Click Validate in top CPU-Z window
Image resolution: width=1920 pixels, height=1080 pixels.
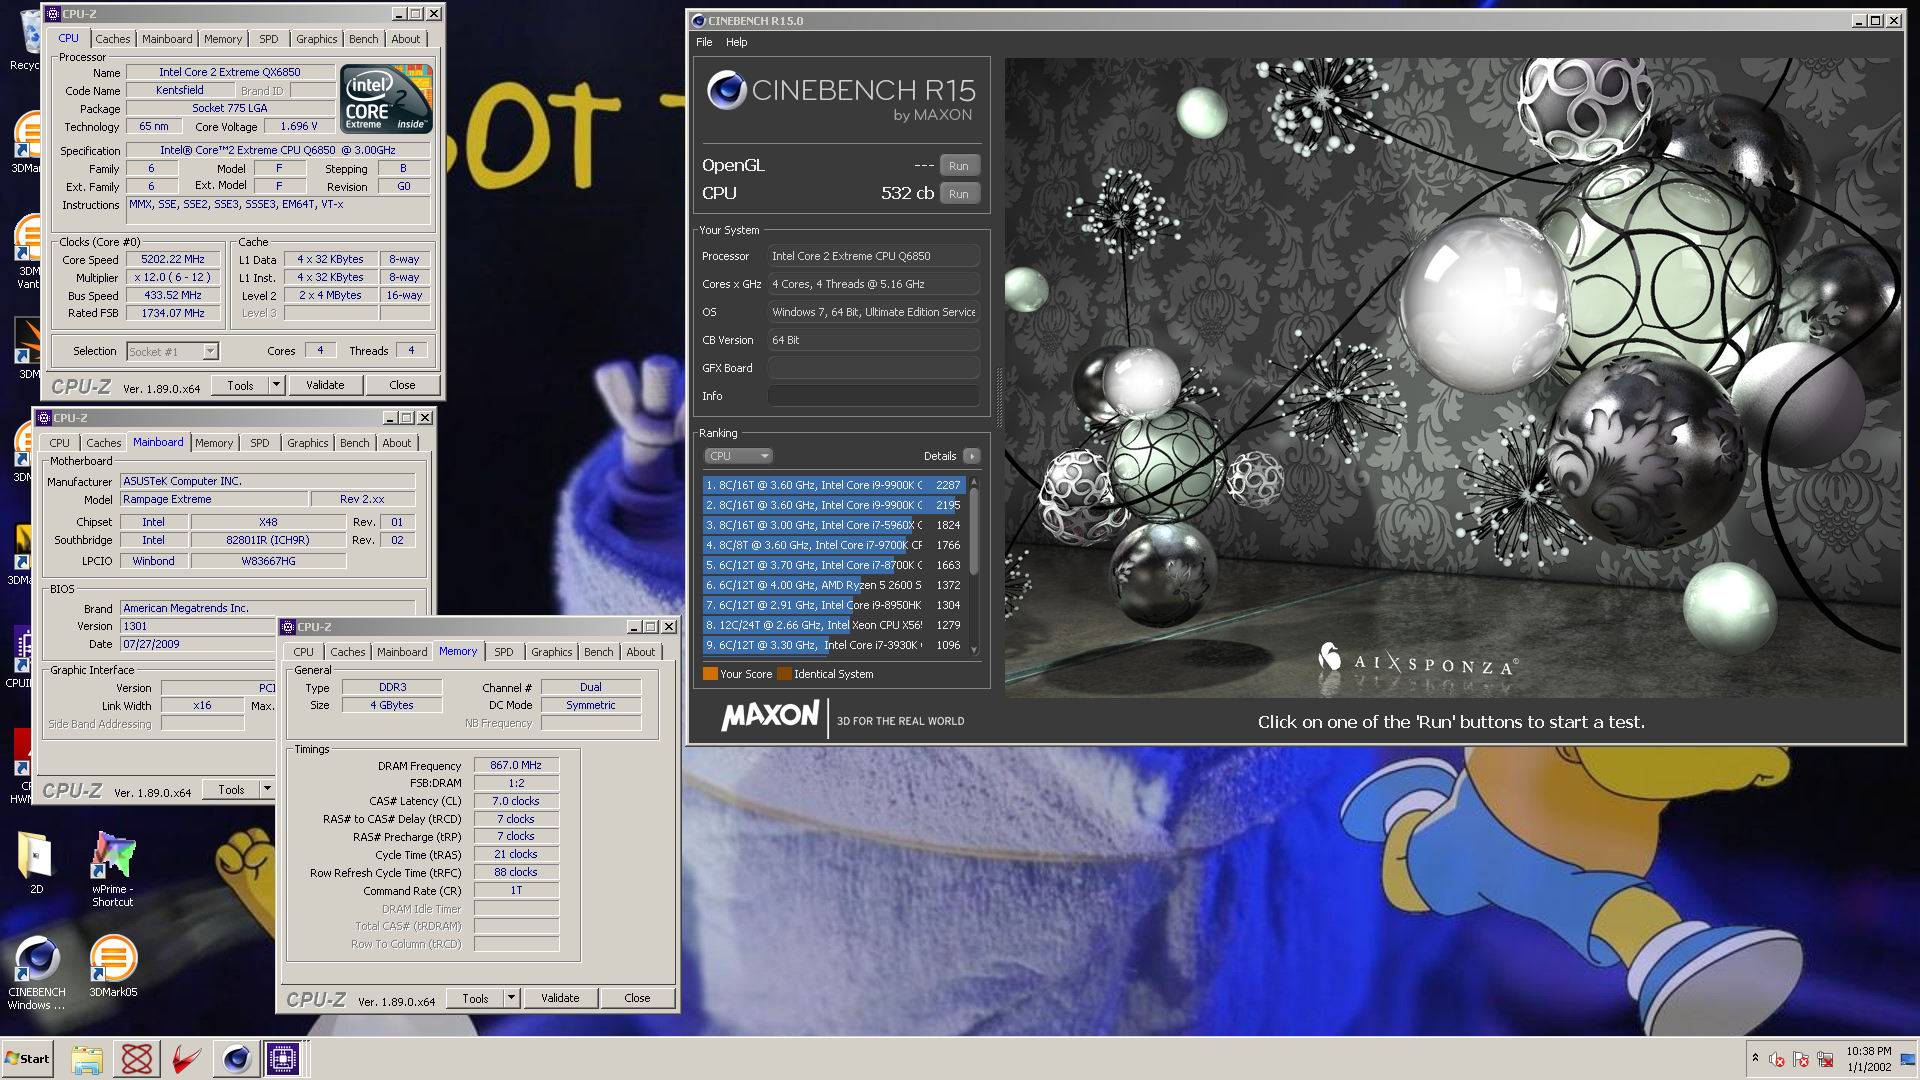tap(324, 385)
